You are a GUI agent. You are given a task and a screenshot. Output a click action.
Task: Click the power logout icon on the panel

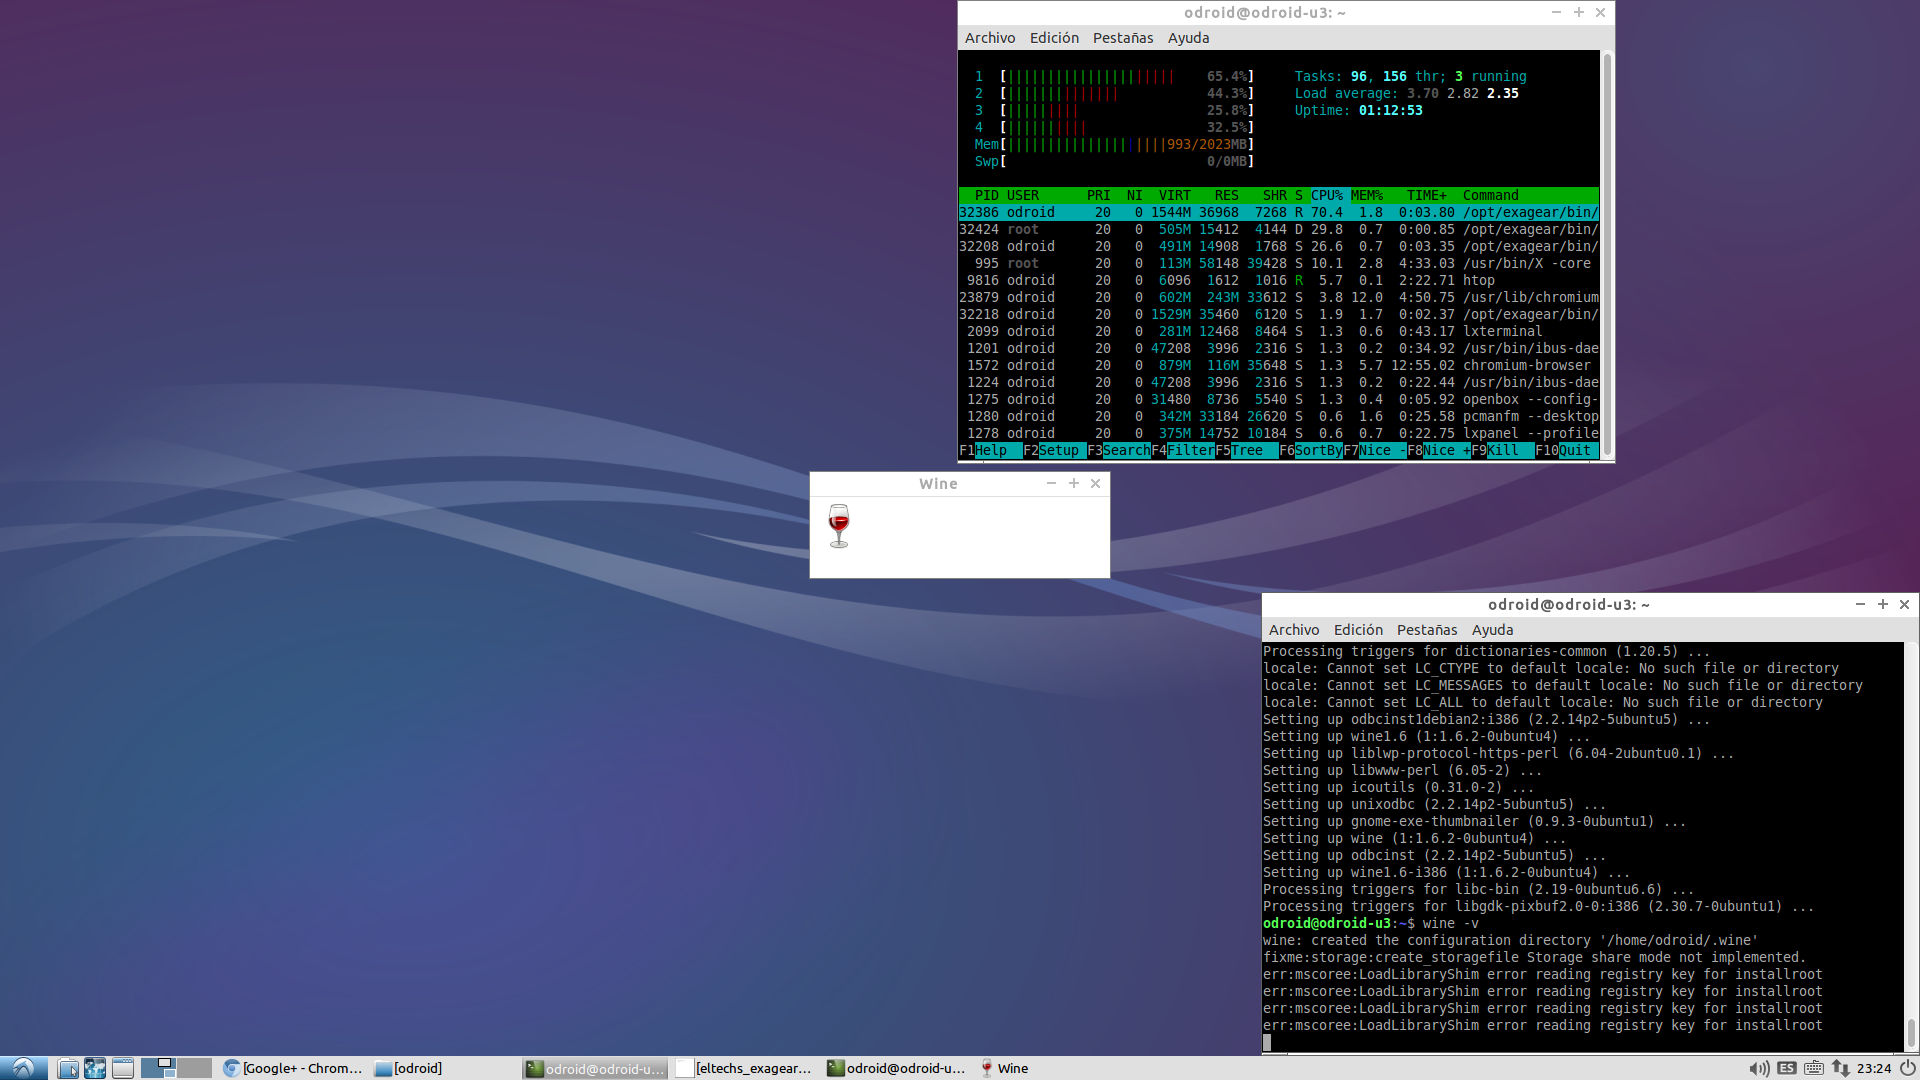pyautogui.click(x=1907, y=1068)
